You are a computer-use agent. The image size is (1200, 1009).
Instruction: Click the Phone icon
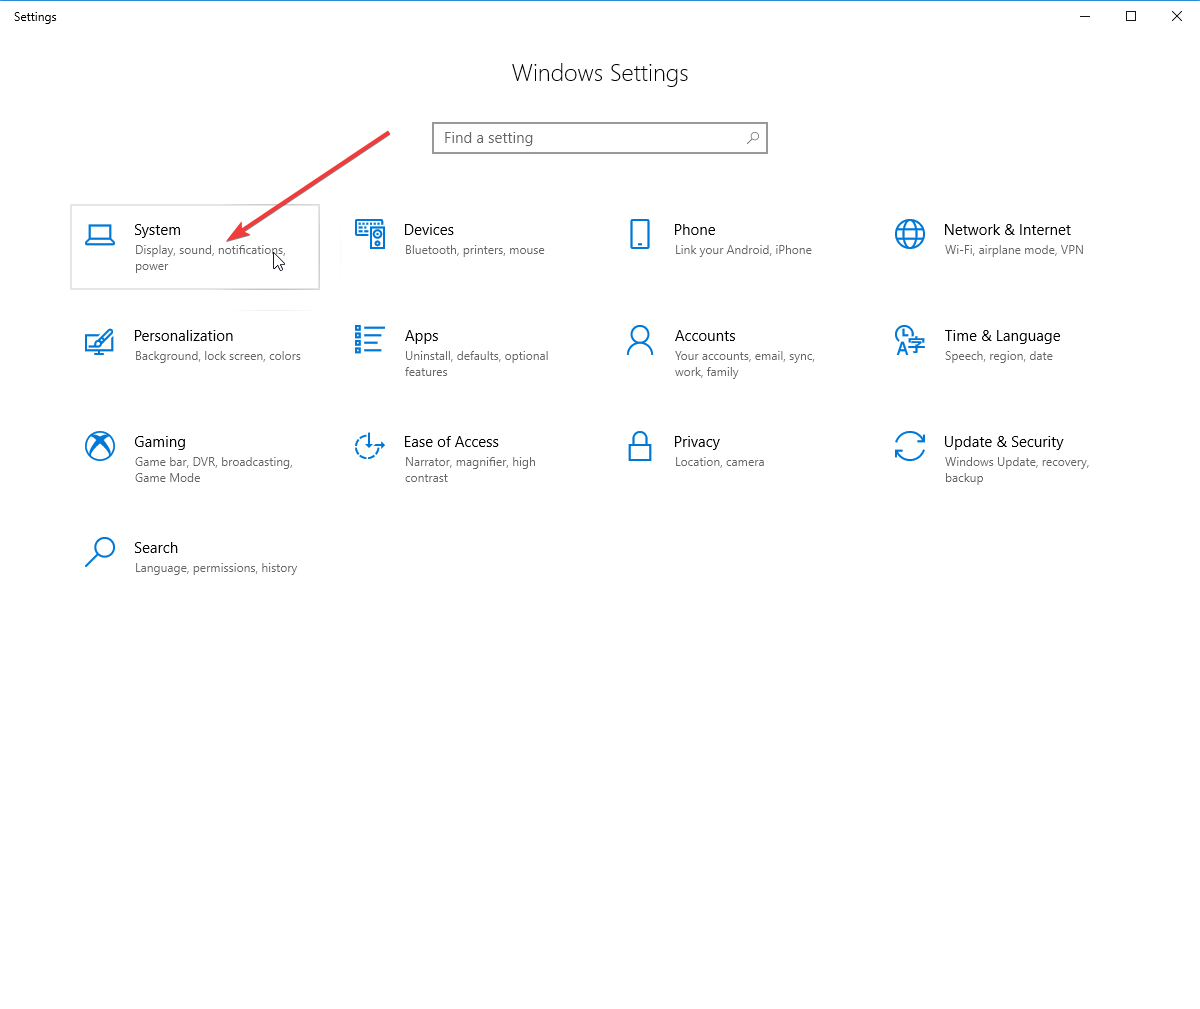click(640, 234)
